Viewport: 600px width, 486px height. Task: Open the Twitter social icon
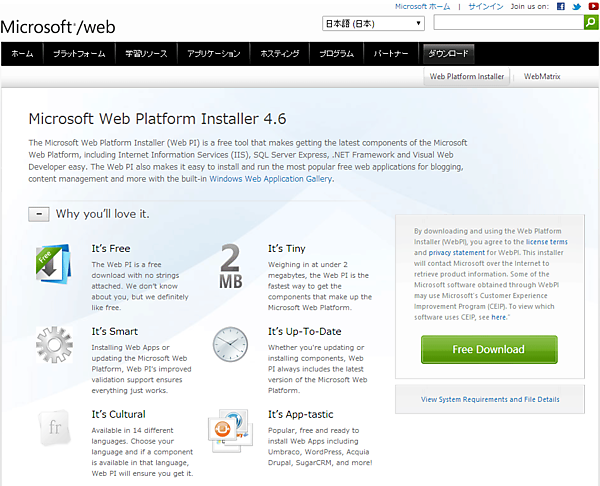point(575,6)
